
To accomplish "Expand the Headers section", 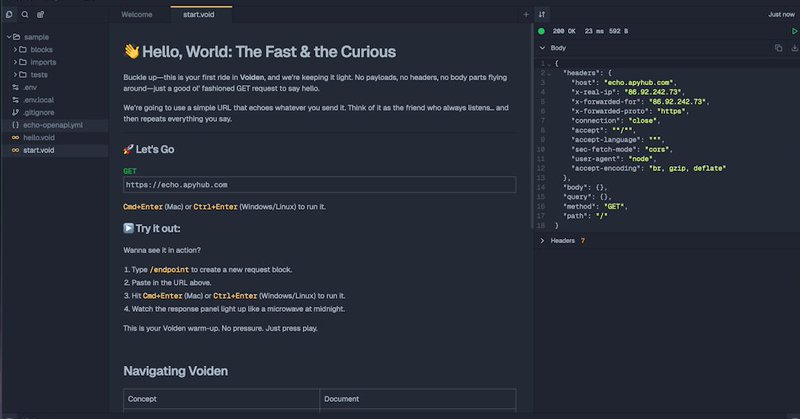I will [x=542, y=240].
